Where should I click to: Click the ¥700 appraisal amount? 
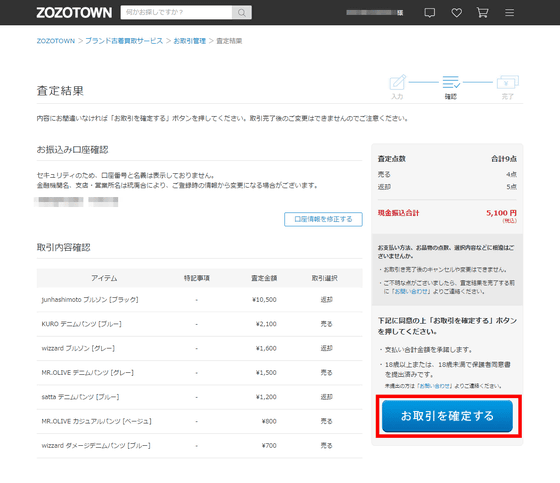[269, 445]
